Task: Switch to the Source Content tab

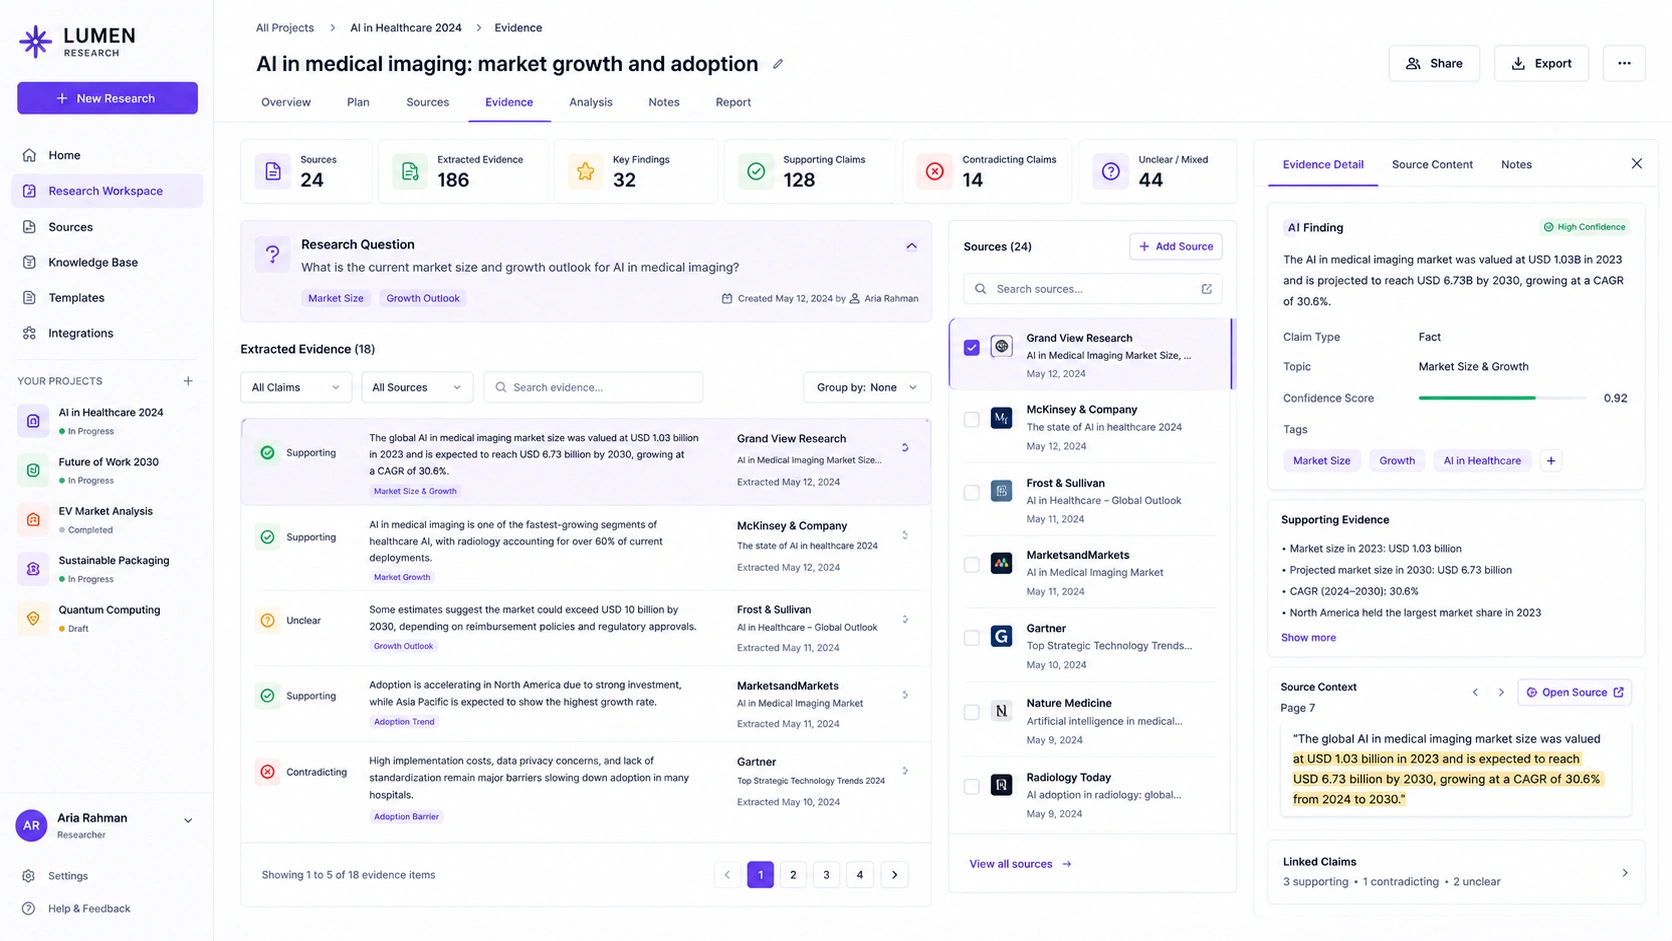Action: click(1432, 164)
